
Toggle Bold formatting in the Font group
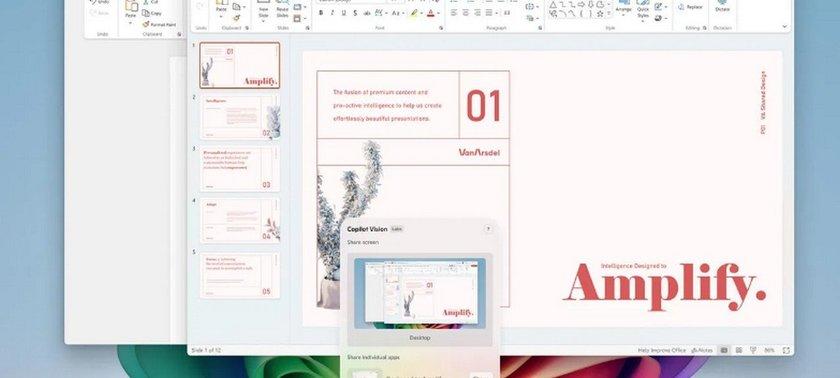(x=321, y=13)
